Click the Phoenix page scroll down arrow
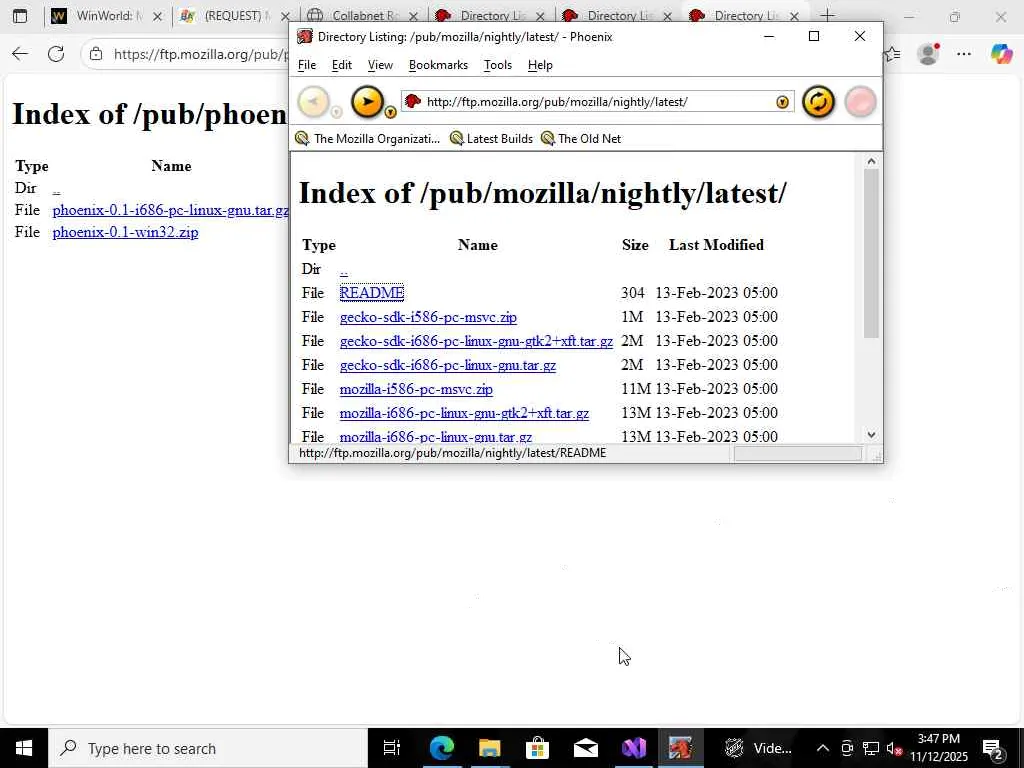The image size is (1024, 768). 871,435
